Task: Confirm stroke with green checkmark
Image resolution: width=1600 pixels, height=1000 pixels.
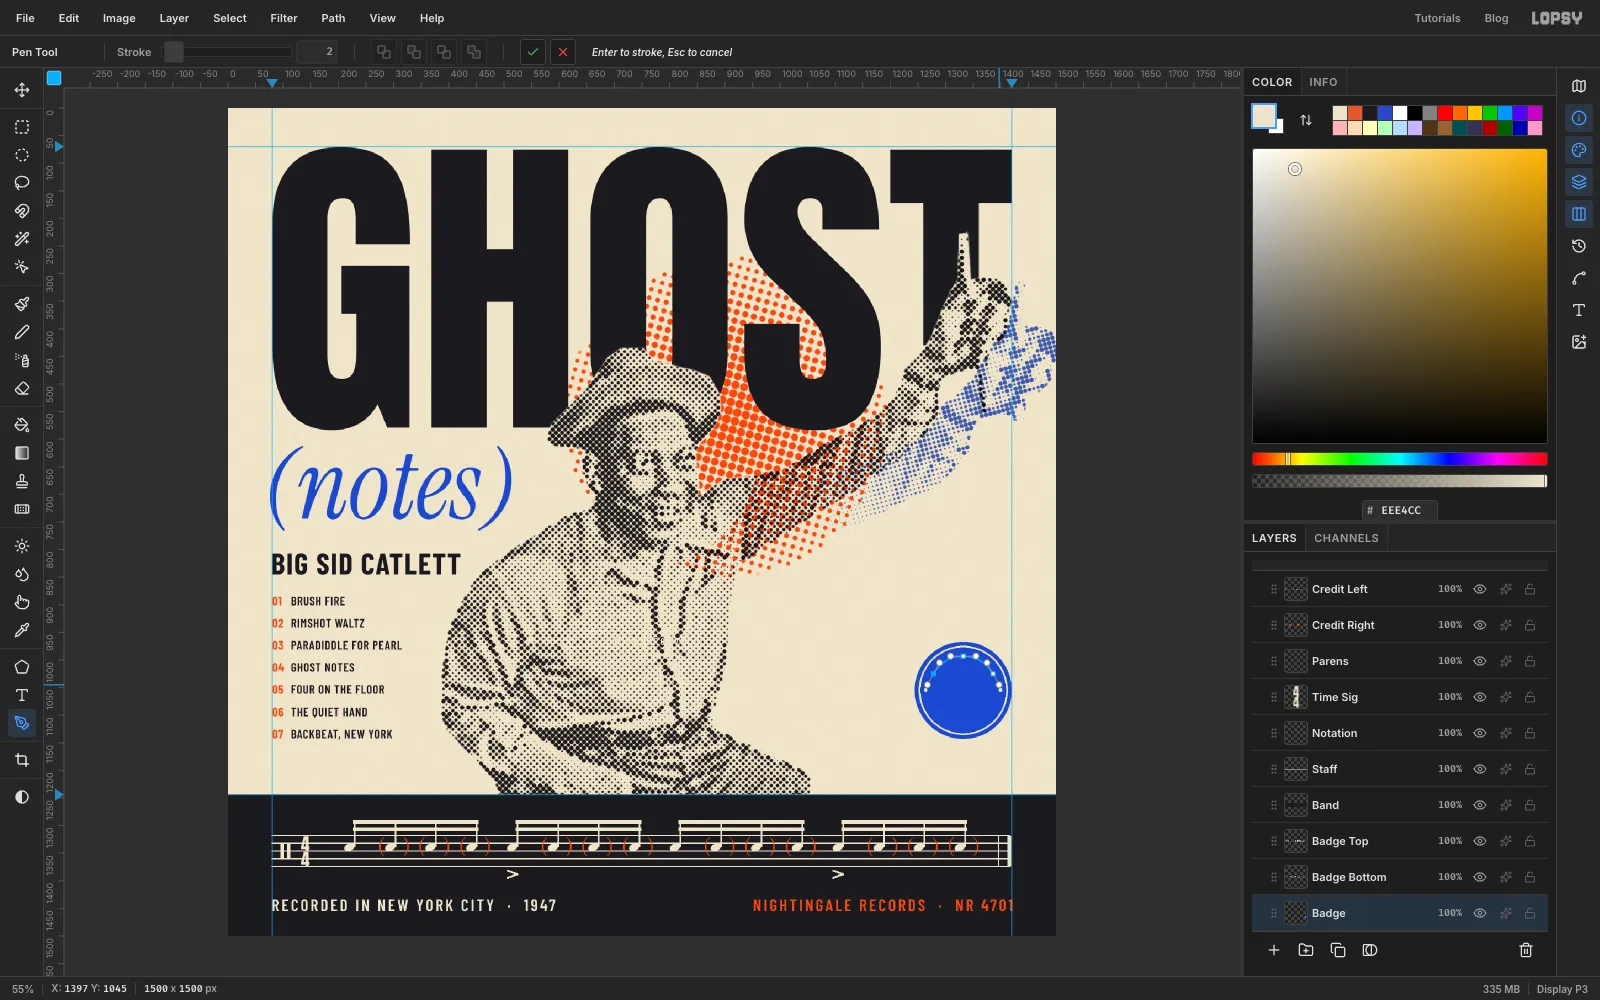Action: point(533,52)
